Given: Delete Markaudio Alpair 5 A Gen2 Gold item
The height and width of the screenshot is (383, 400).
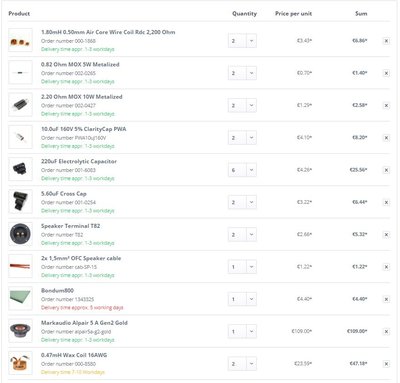Looking at the screenshot, I should 386,332.
